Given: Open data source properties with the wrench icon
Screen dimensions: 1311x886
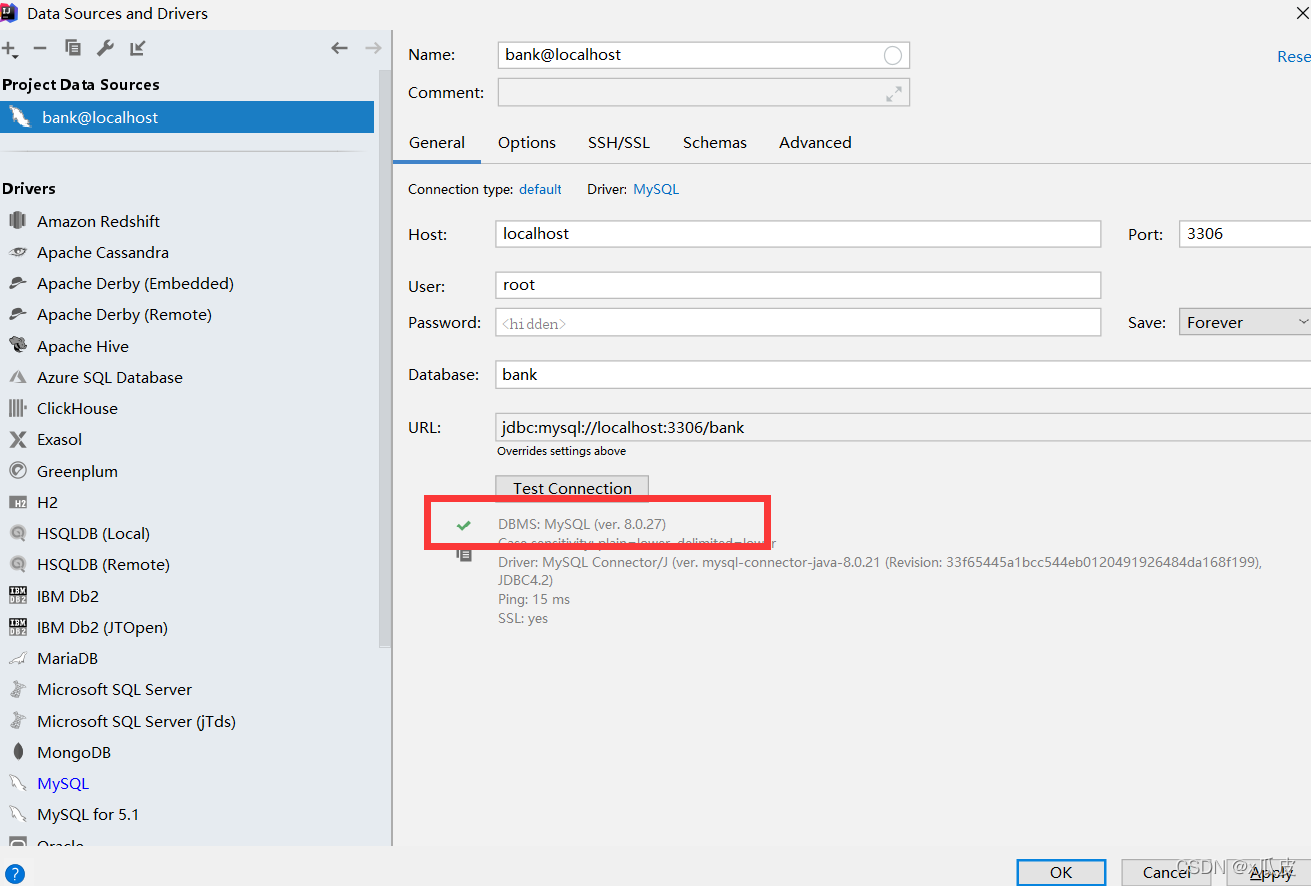Looking at the screenshot, I should tap(105, 47).
